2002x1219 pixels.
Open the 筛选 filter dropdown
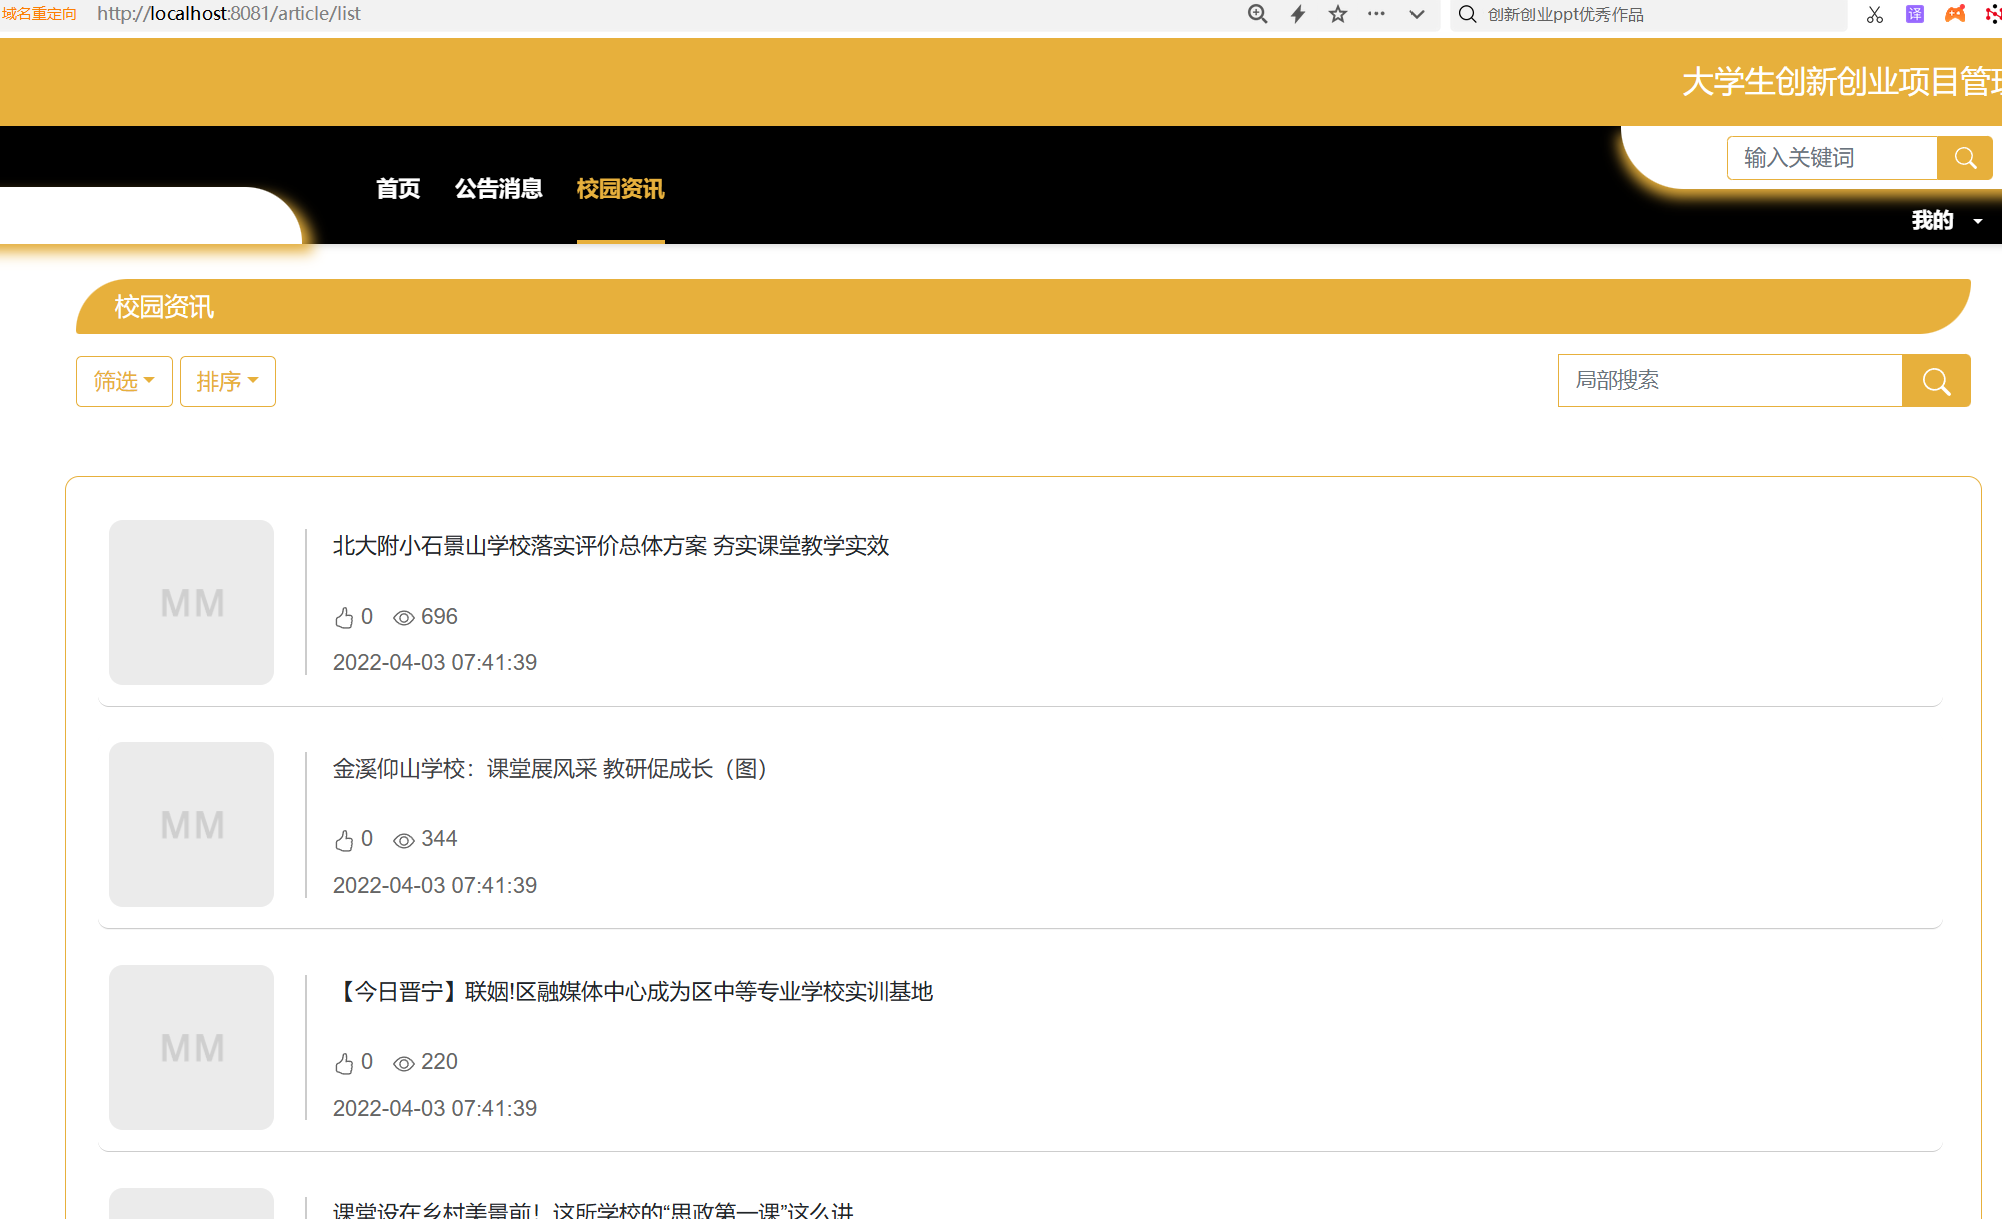(124, 381)
